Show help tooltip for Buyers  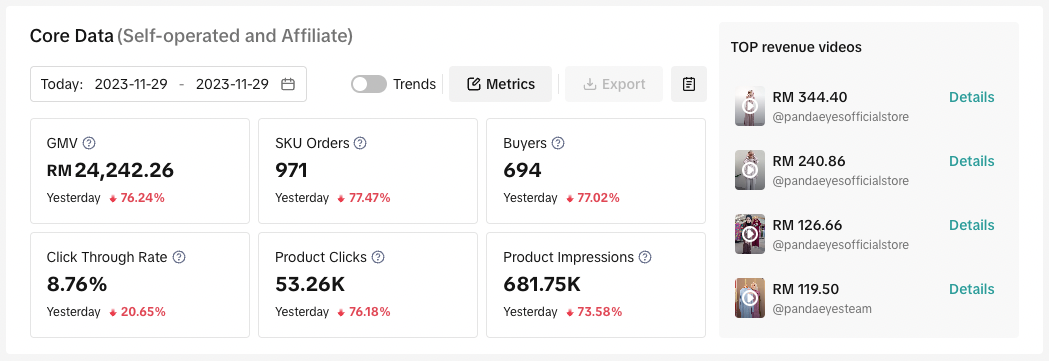558,143
